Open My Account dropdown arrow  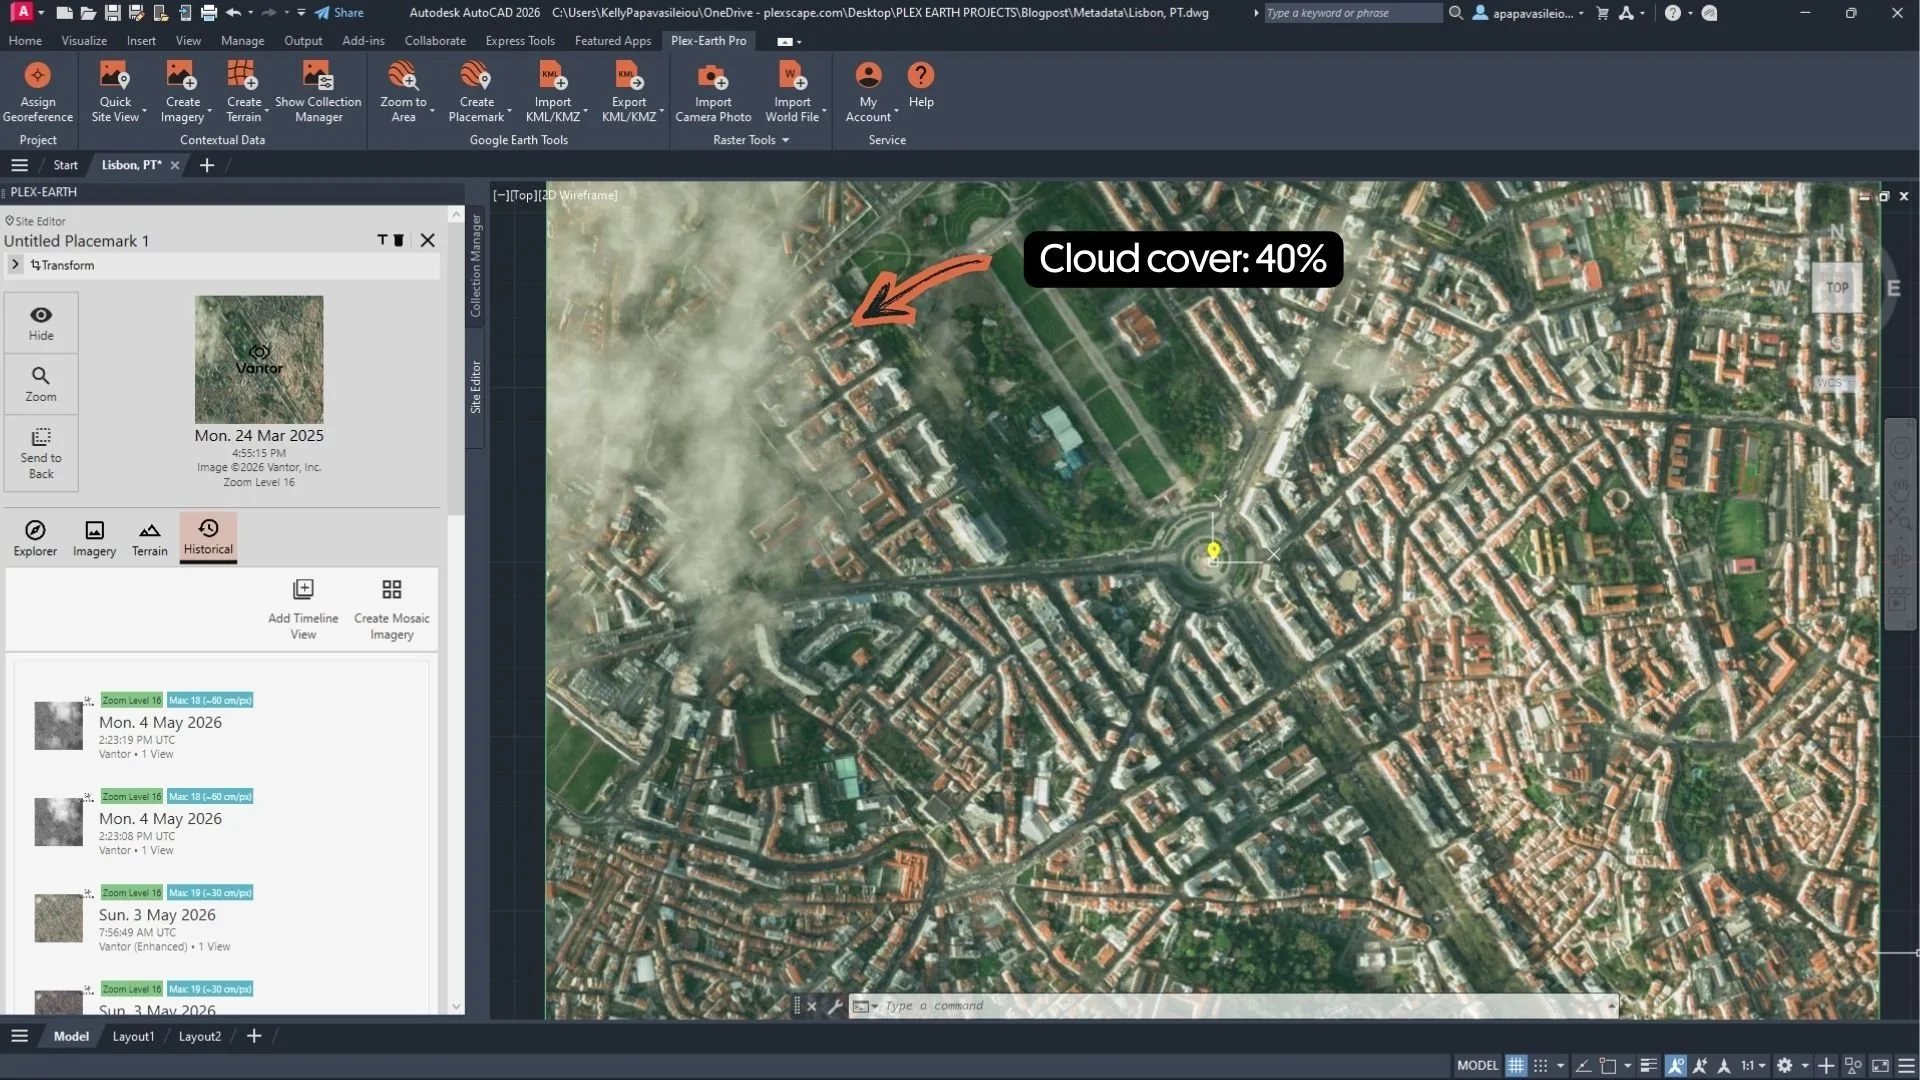[x=896, y=110]
